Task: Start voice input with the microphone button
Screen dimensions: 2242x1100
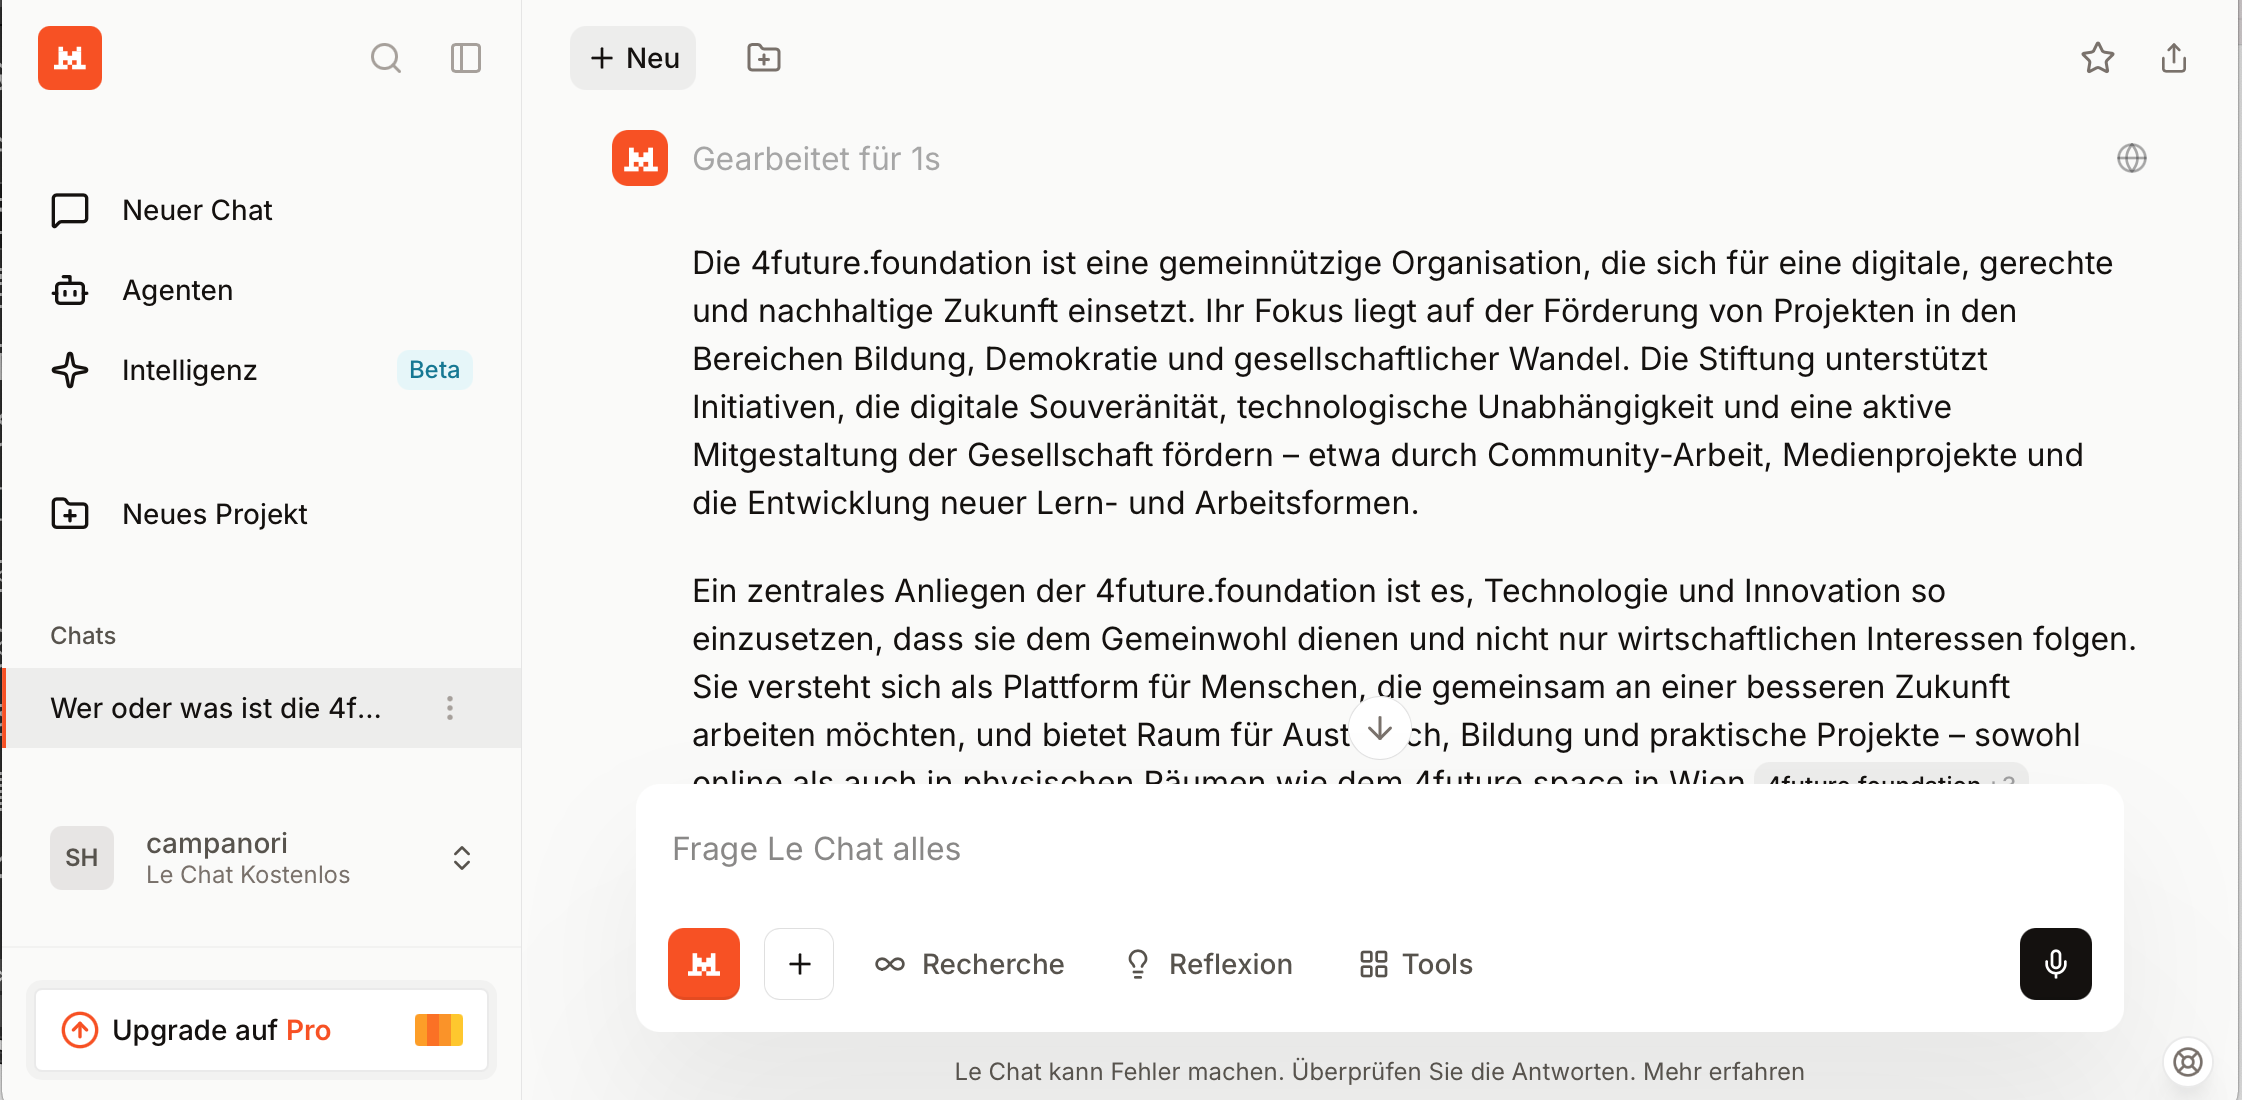Action: pos(2055,964)
